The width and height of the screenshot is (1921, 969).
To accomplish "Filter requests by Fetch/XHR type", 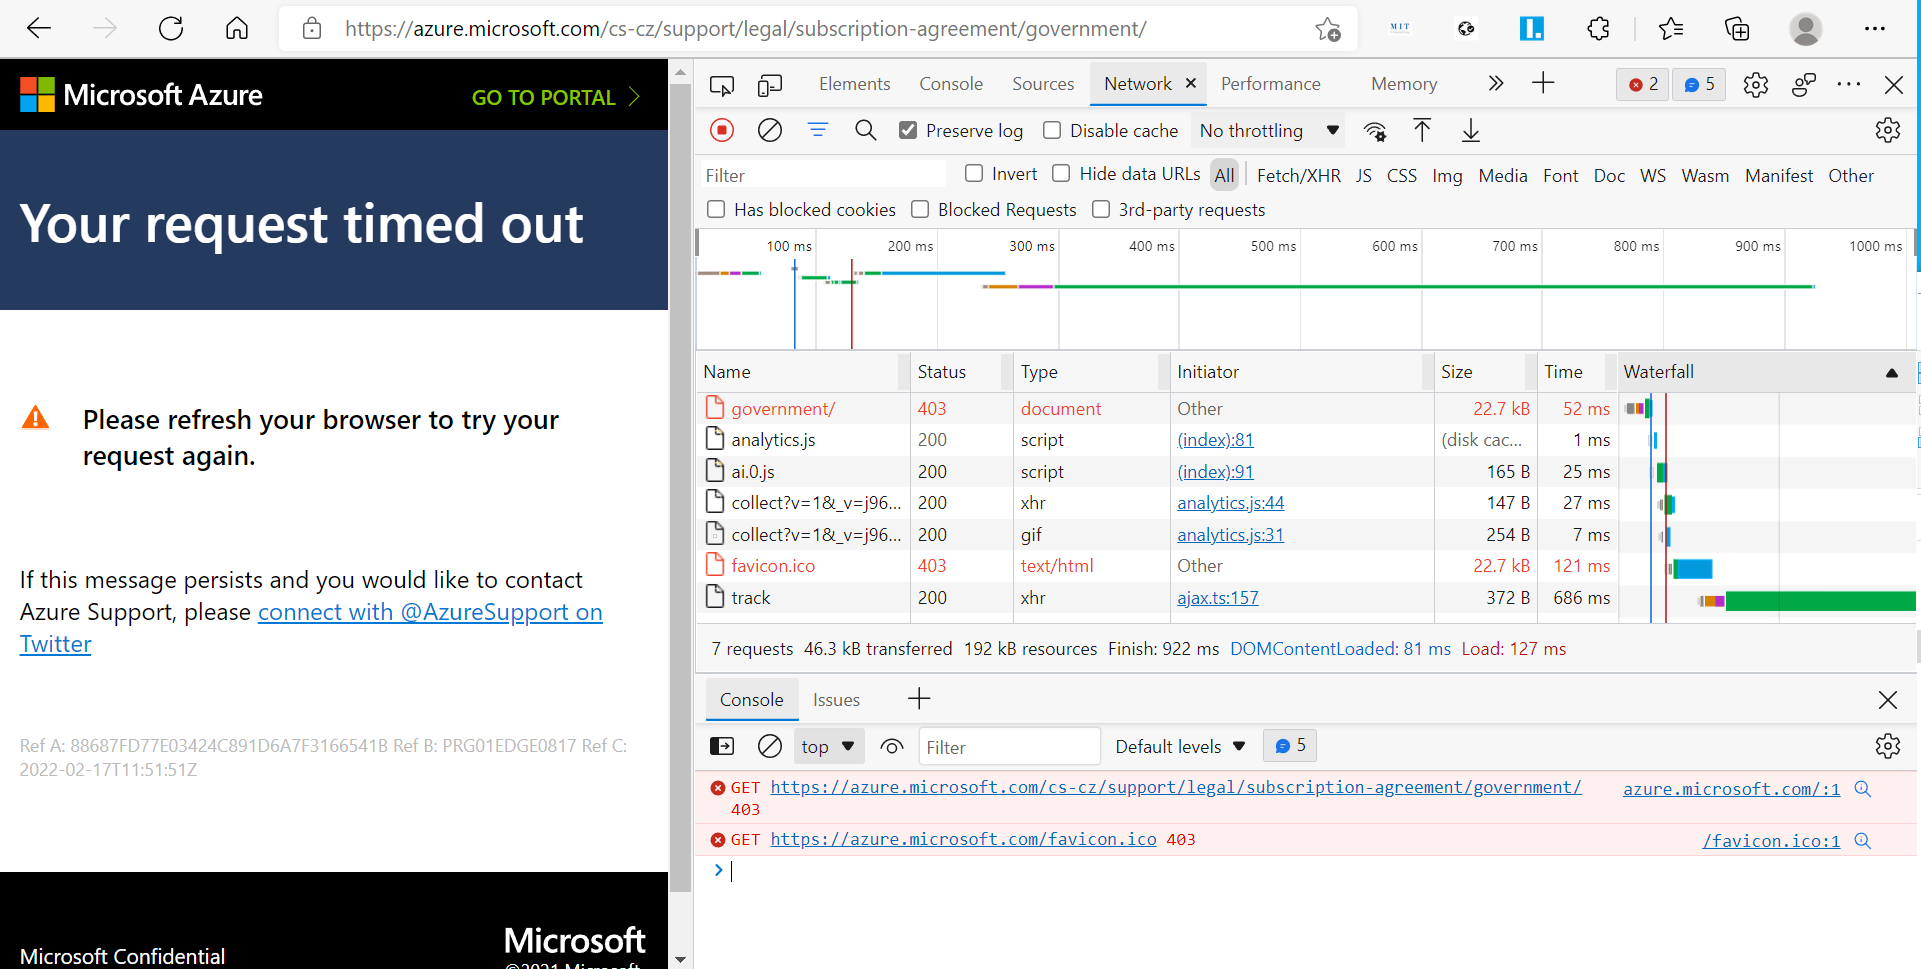I will point(1298,175).
